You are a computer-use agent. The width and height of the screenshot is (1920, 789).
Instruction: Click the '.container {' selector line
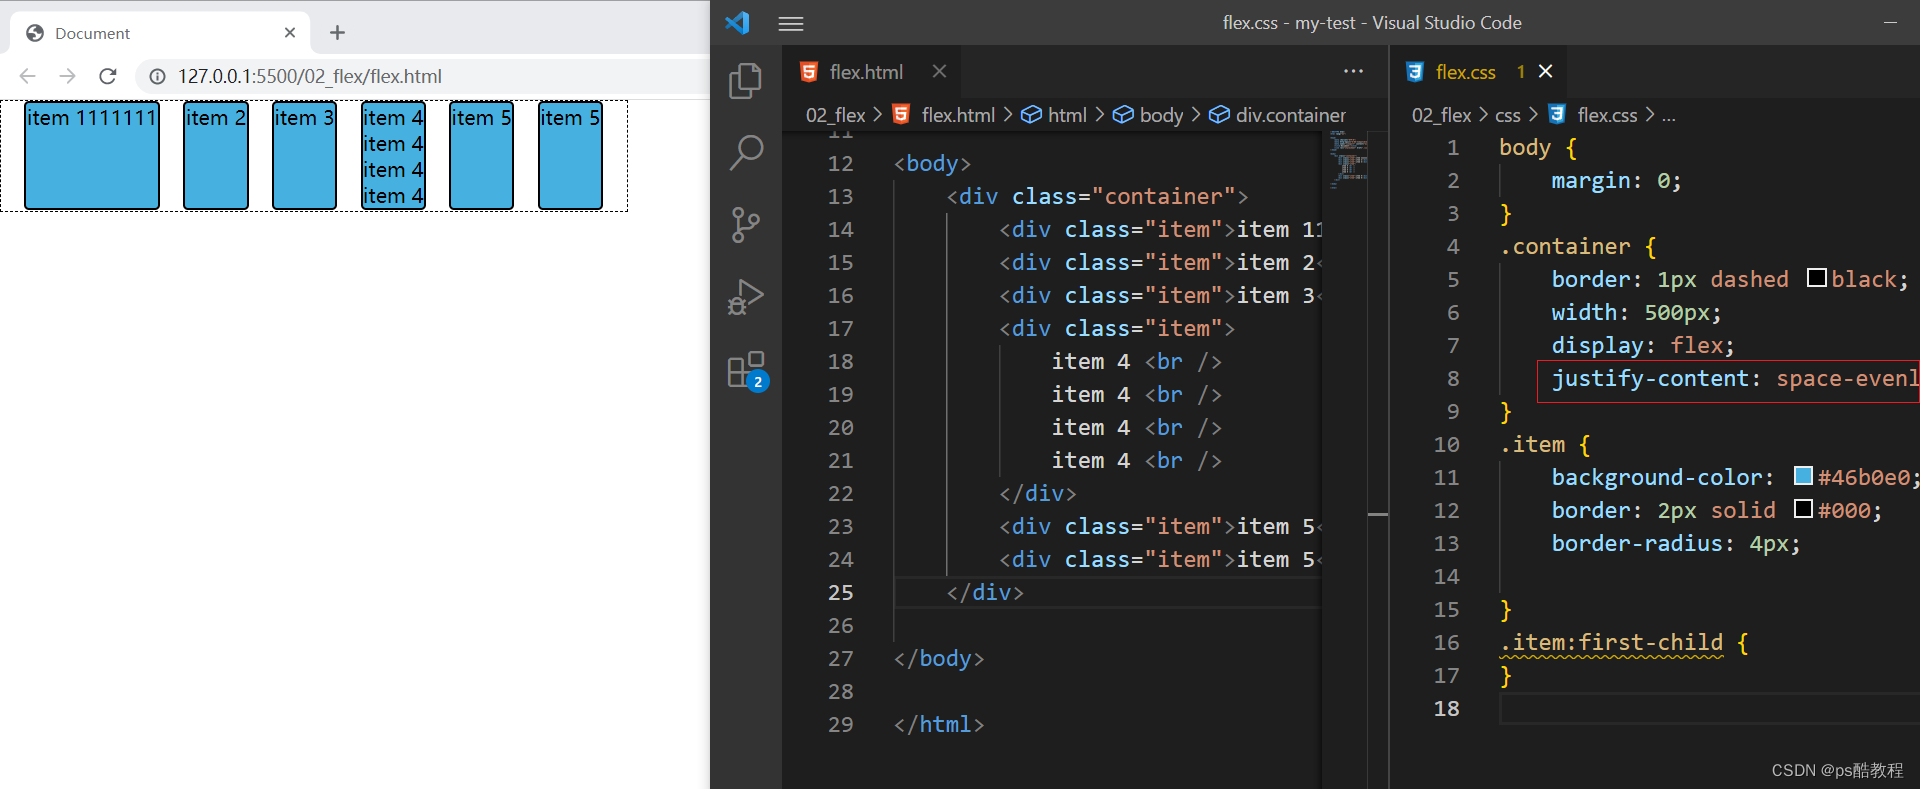coord(1578,246)
